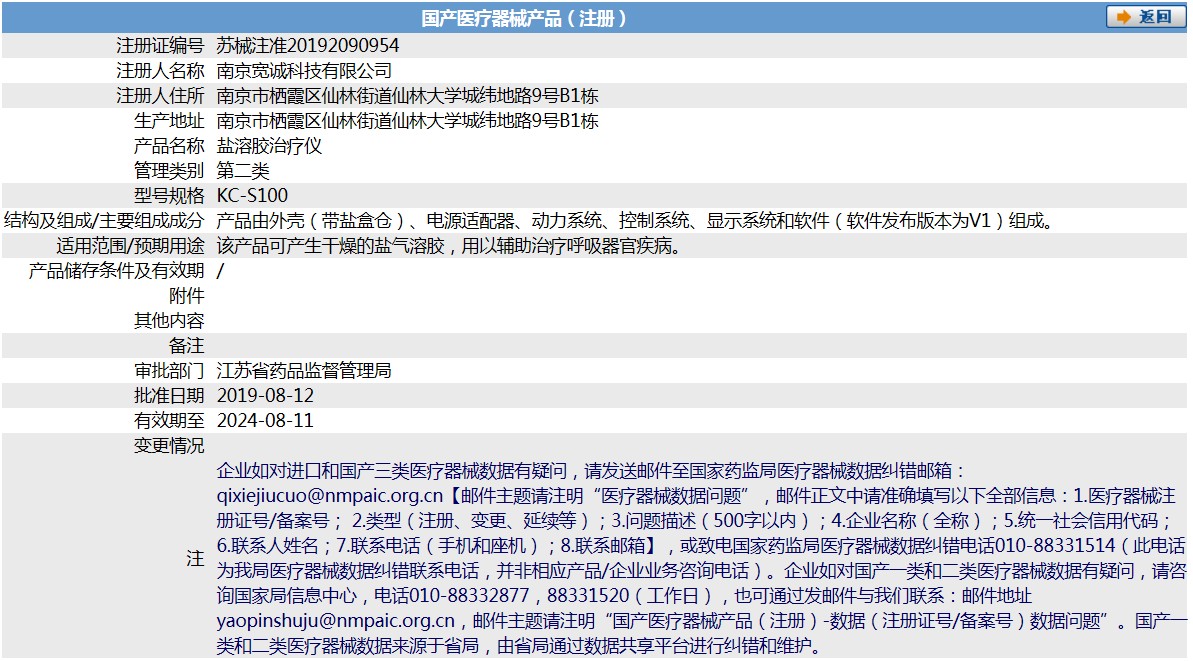Screen dimensions: 1193x661
Task: Click the label 有效期至
Action: [x=169, y=421]
